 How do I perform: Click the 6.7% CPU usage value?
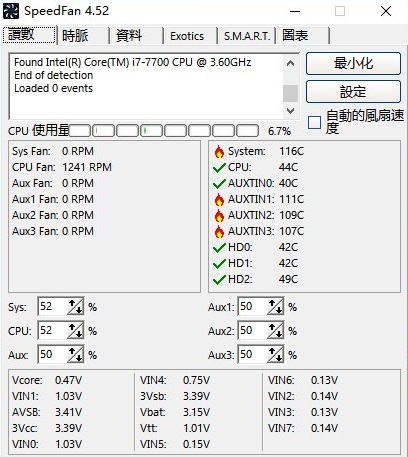coord(279,131)
